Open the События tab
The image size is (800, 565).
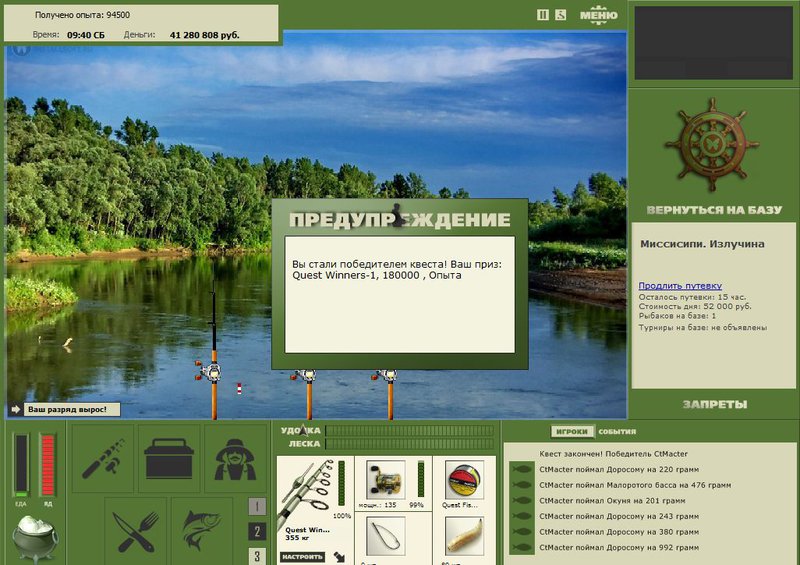(x=617, y=432)
